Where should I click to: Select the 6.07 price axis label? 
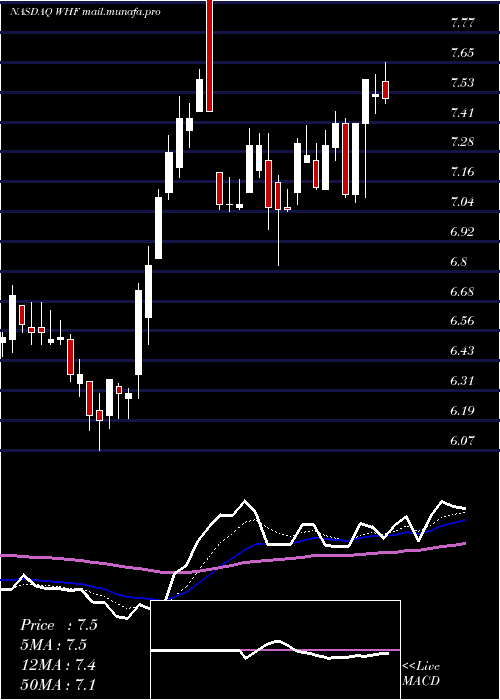coord(462,441)
